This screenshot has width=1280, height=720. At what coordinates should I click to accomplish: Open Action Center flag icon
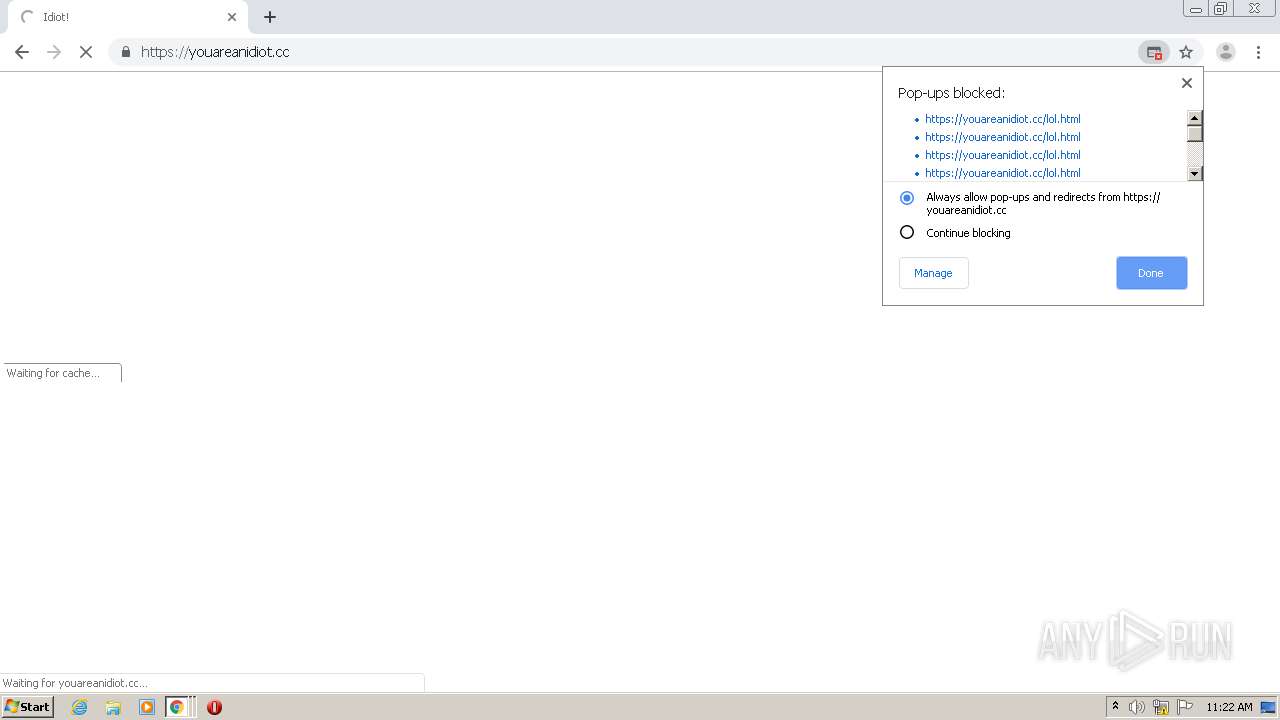pyautogui.click(x=1185, y=707)
